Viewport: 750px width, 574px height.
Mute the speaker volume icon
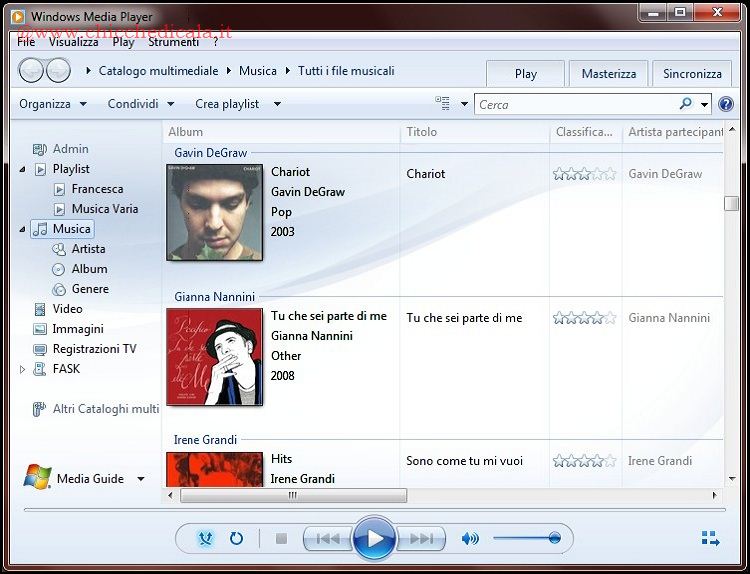[470, 539]
